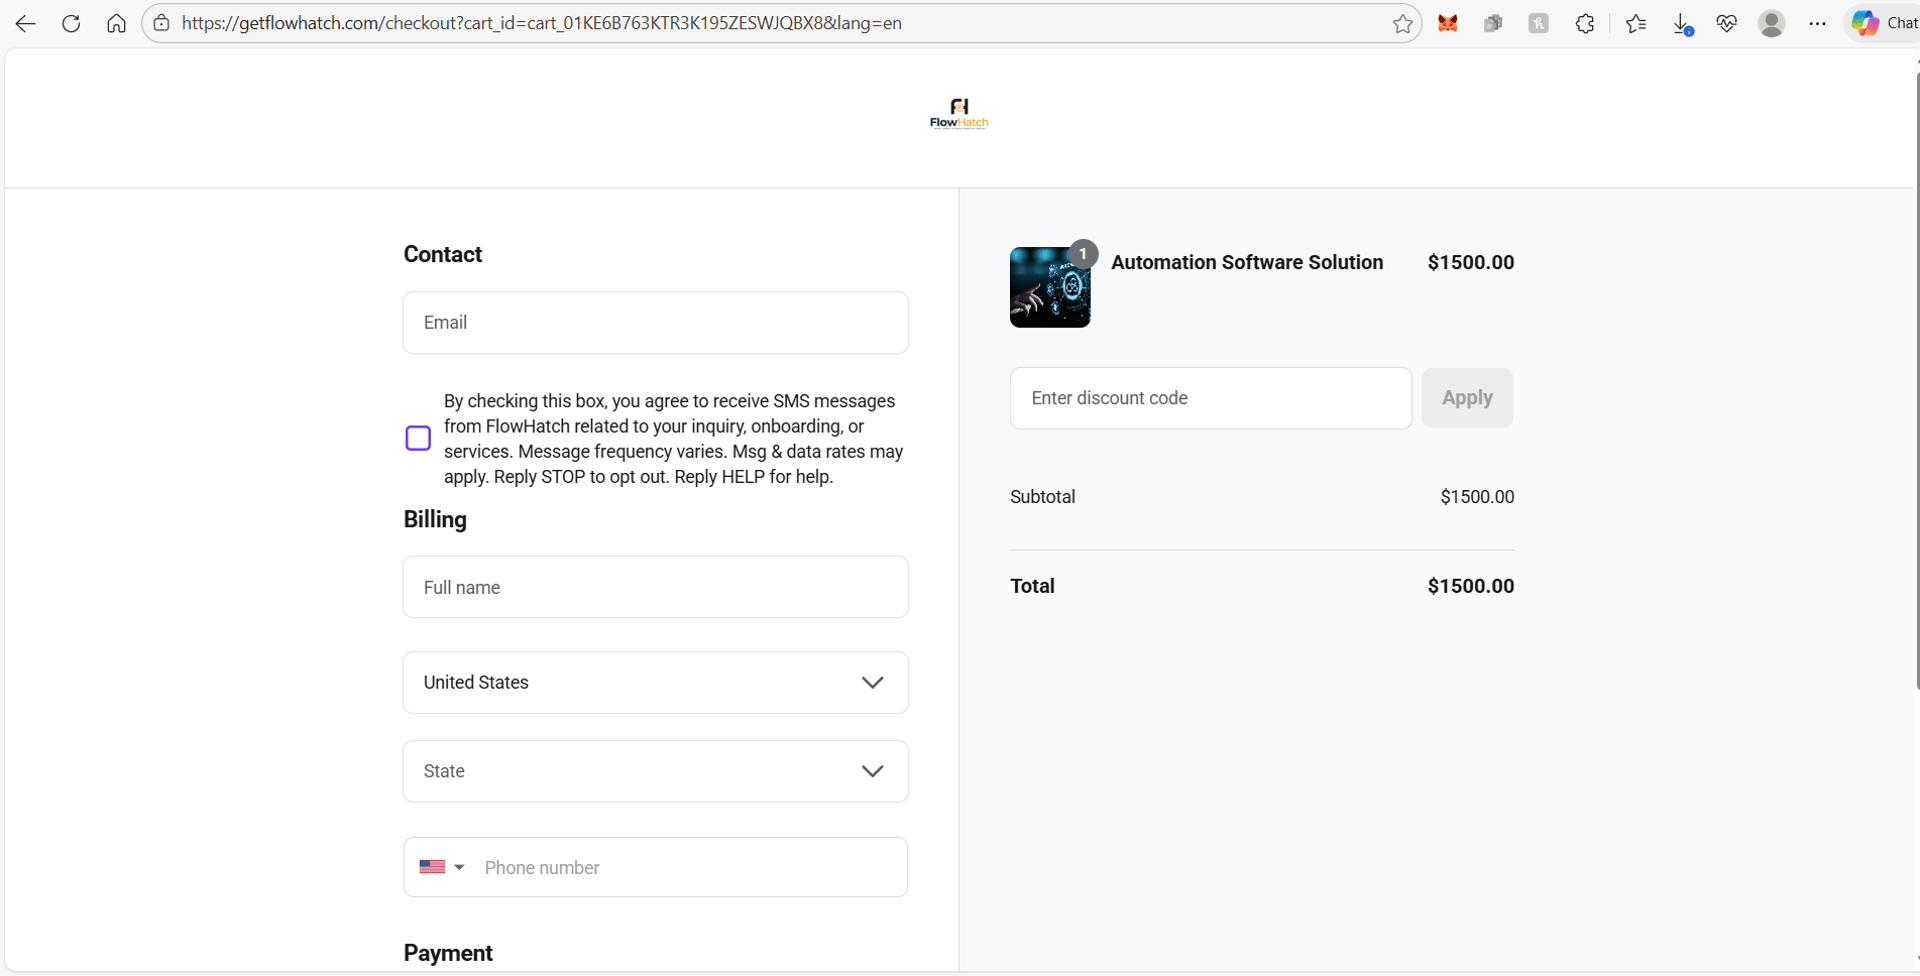Image resolution: width=1920 pixels, height=976 pixels.
Task: Open the browser downloads panel
Action: [1682, 24]
